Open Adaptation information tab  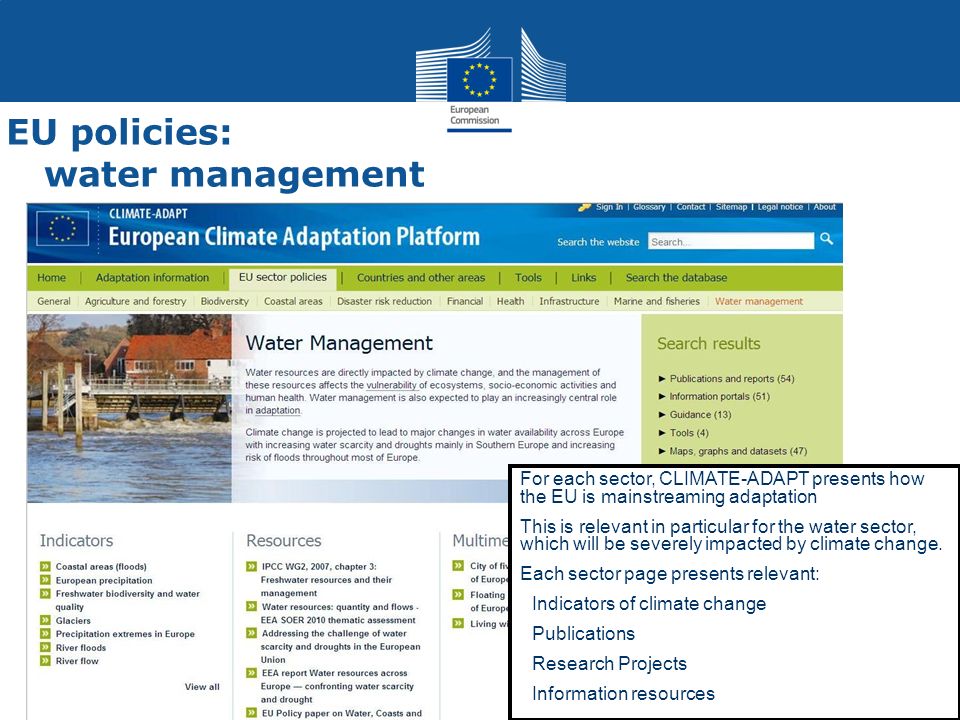coord(152,278)
